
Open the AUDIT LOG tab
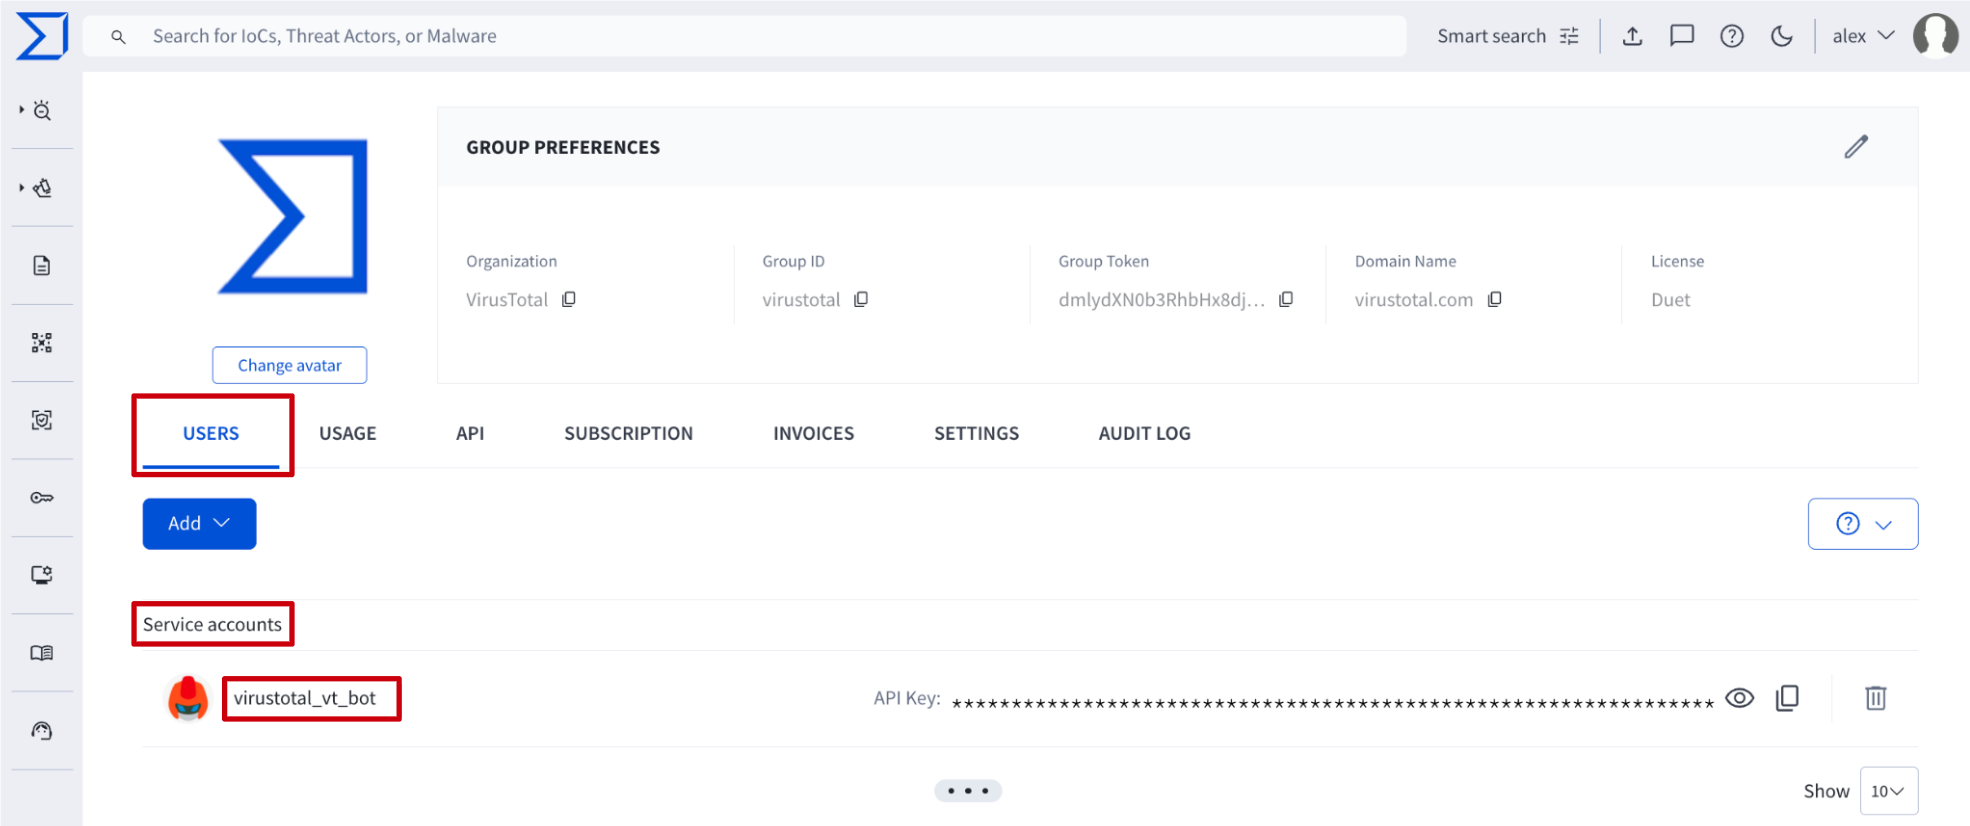coord(1145,433)
